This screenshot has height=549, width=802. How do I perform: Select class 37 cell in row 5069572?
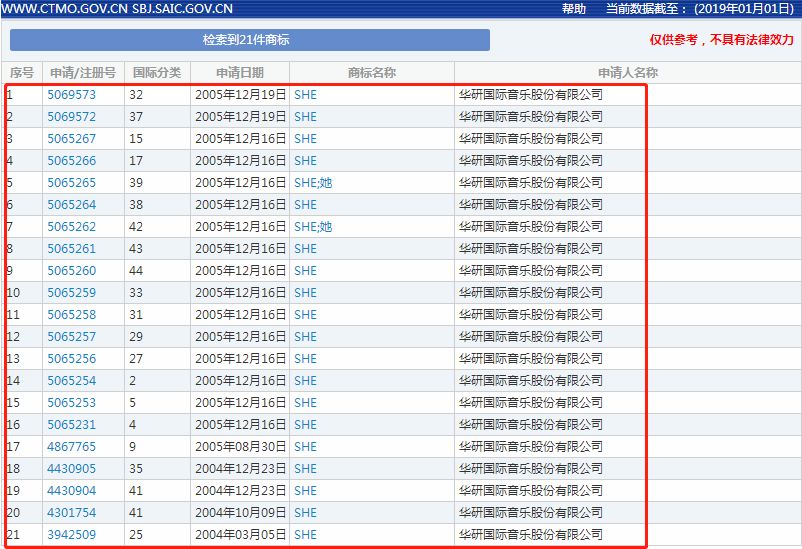[136, 117]
